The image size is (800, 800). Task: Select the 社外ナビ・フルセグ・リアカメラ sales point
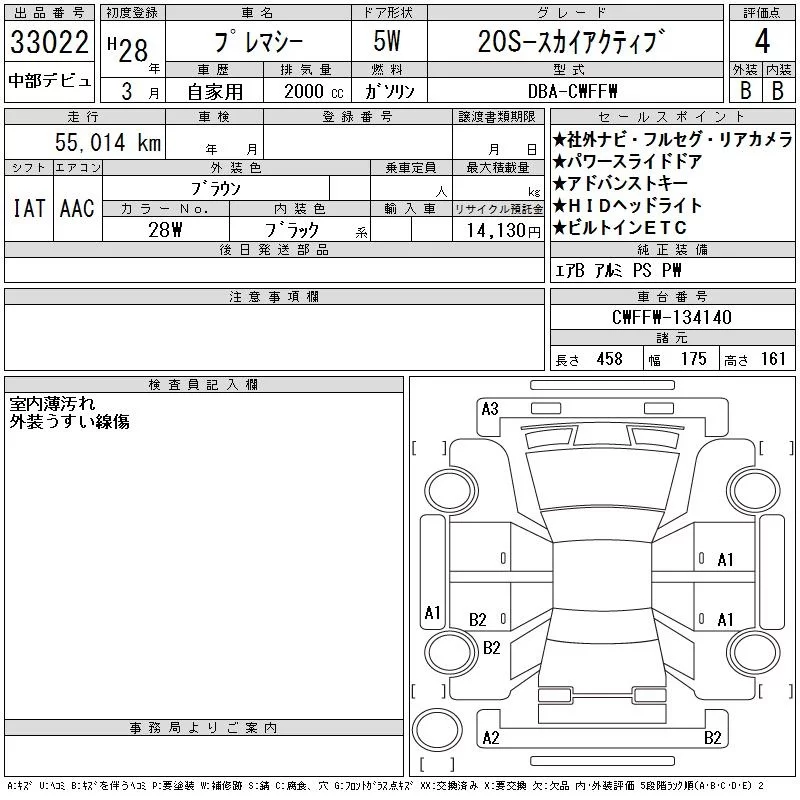(x=672, y=139)
